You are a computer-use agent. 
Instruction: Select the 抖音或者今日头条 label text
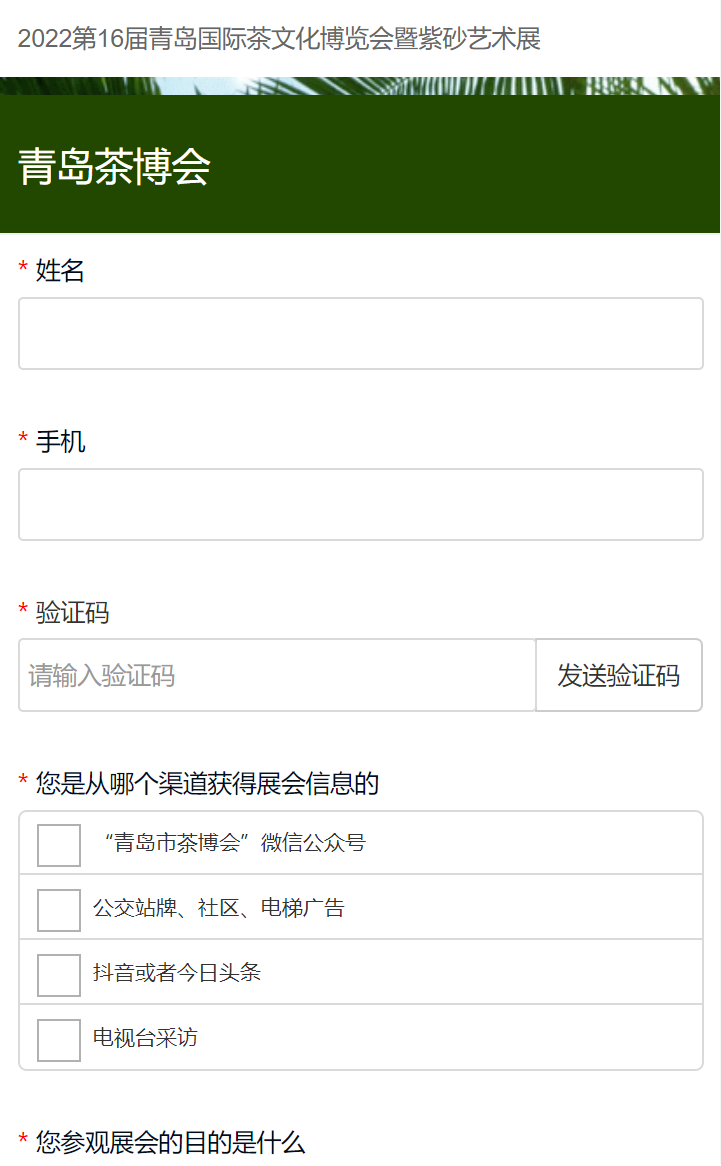[x=177, y=973]
